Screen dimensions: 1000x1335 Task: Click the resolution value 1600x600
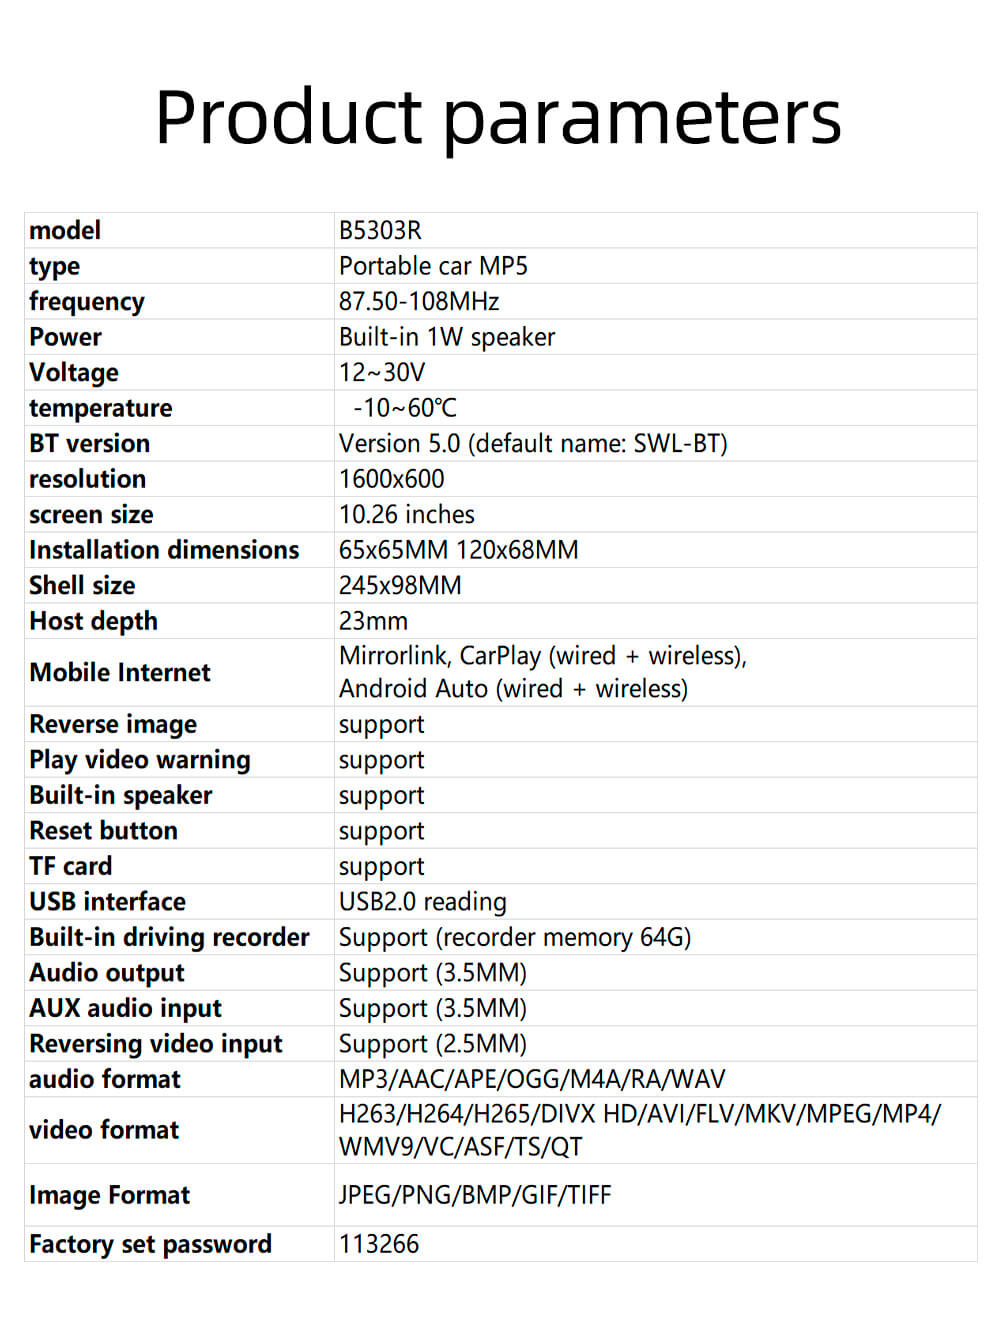[x=392, y=479]
